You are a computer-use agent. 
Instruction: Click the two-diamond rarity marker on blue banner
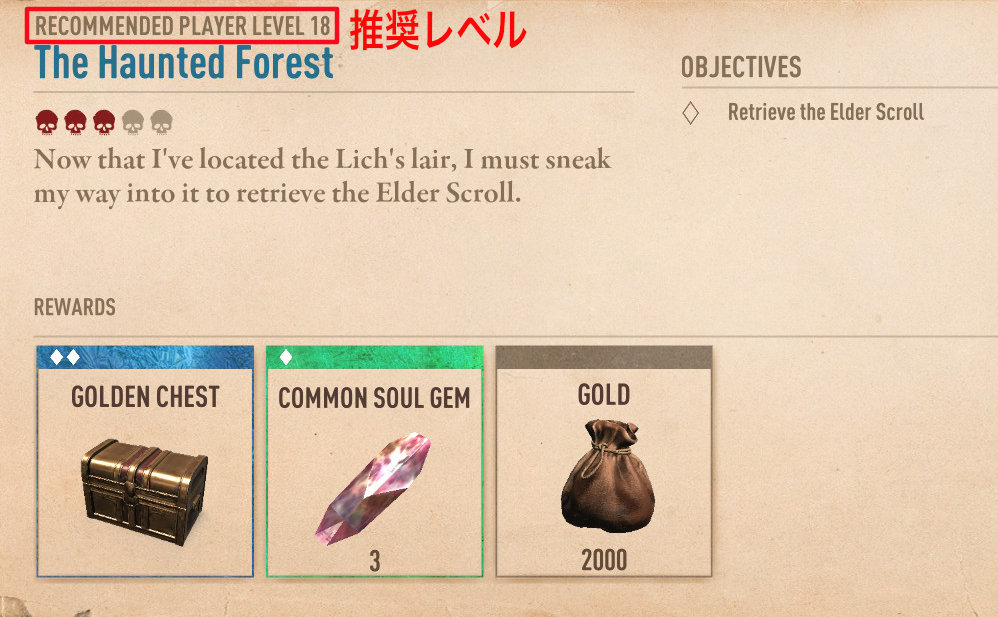(65, 357)
